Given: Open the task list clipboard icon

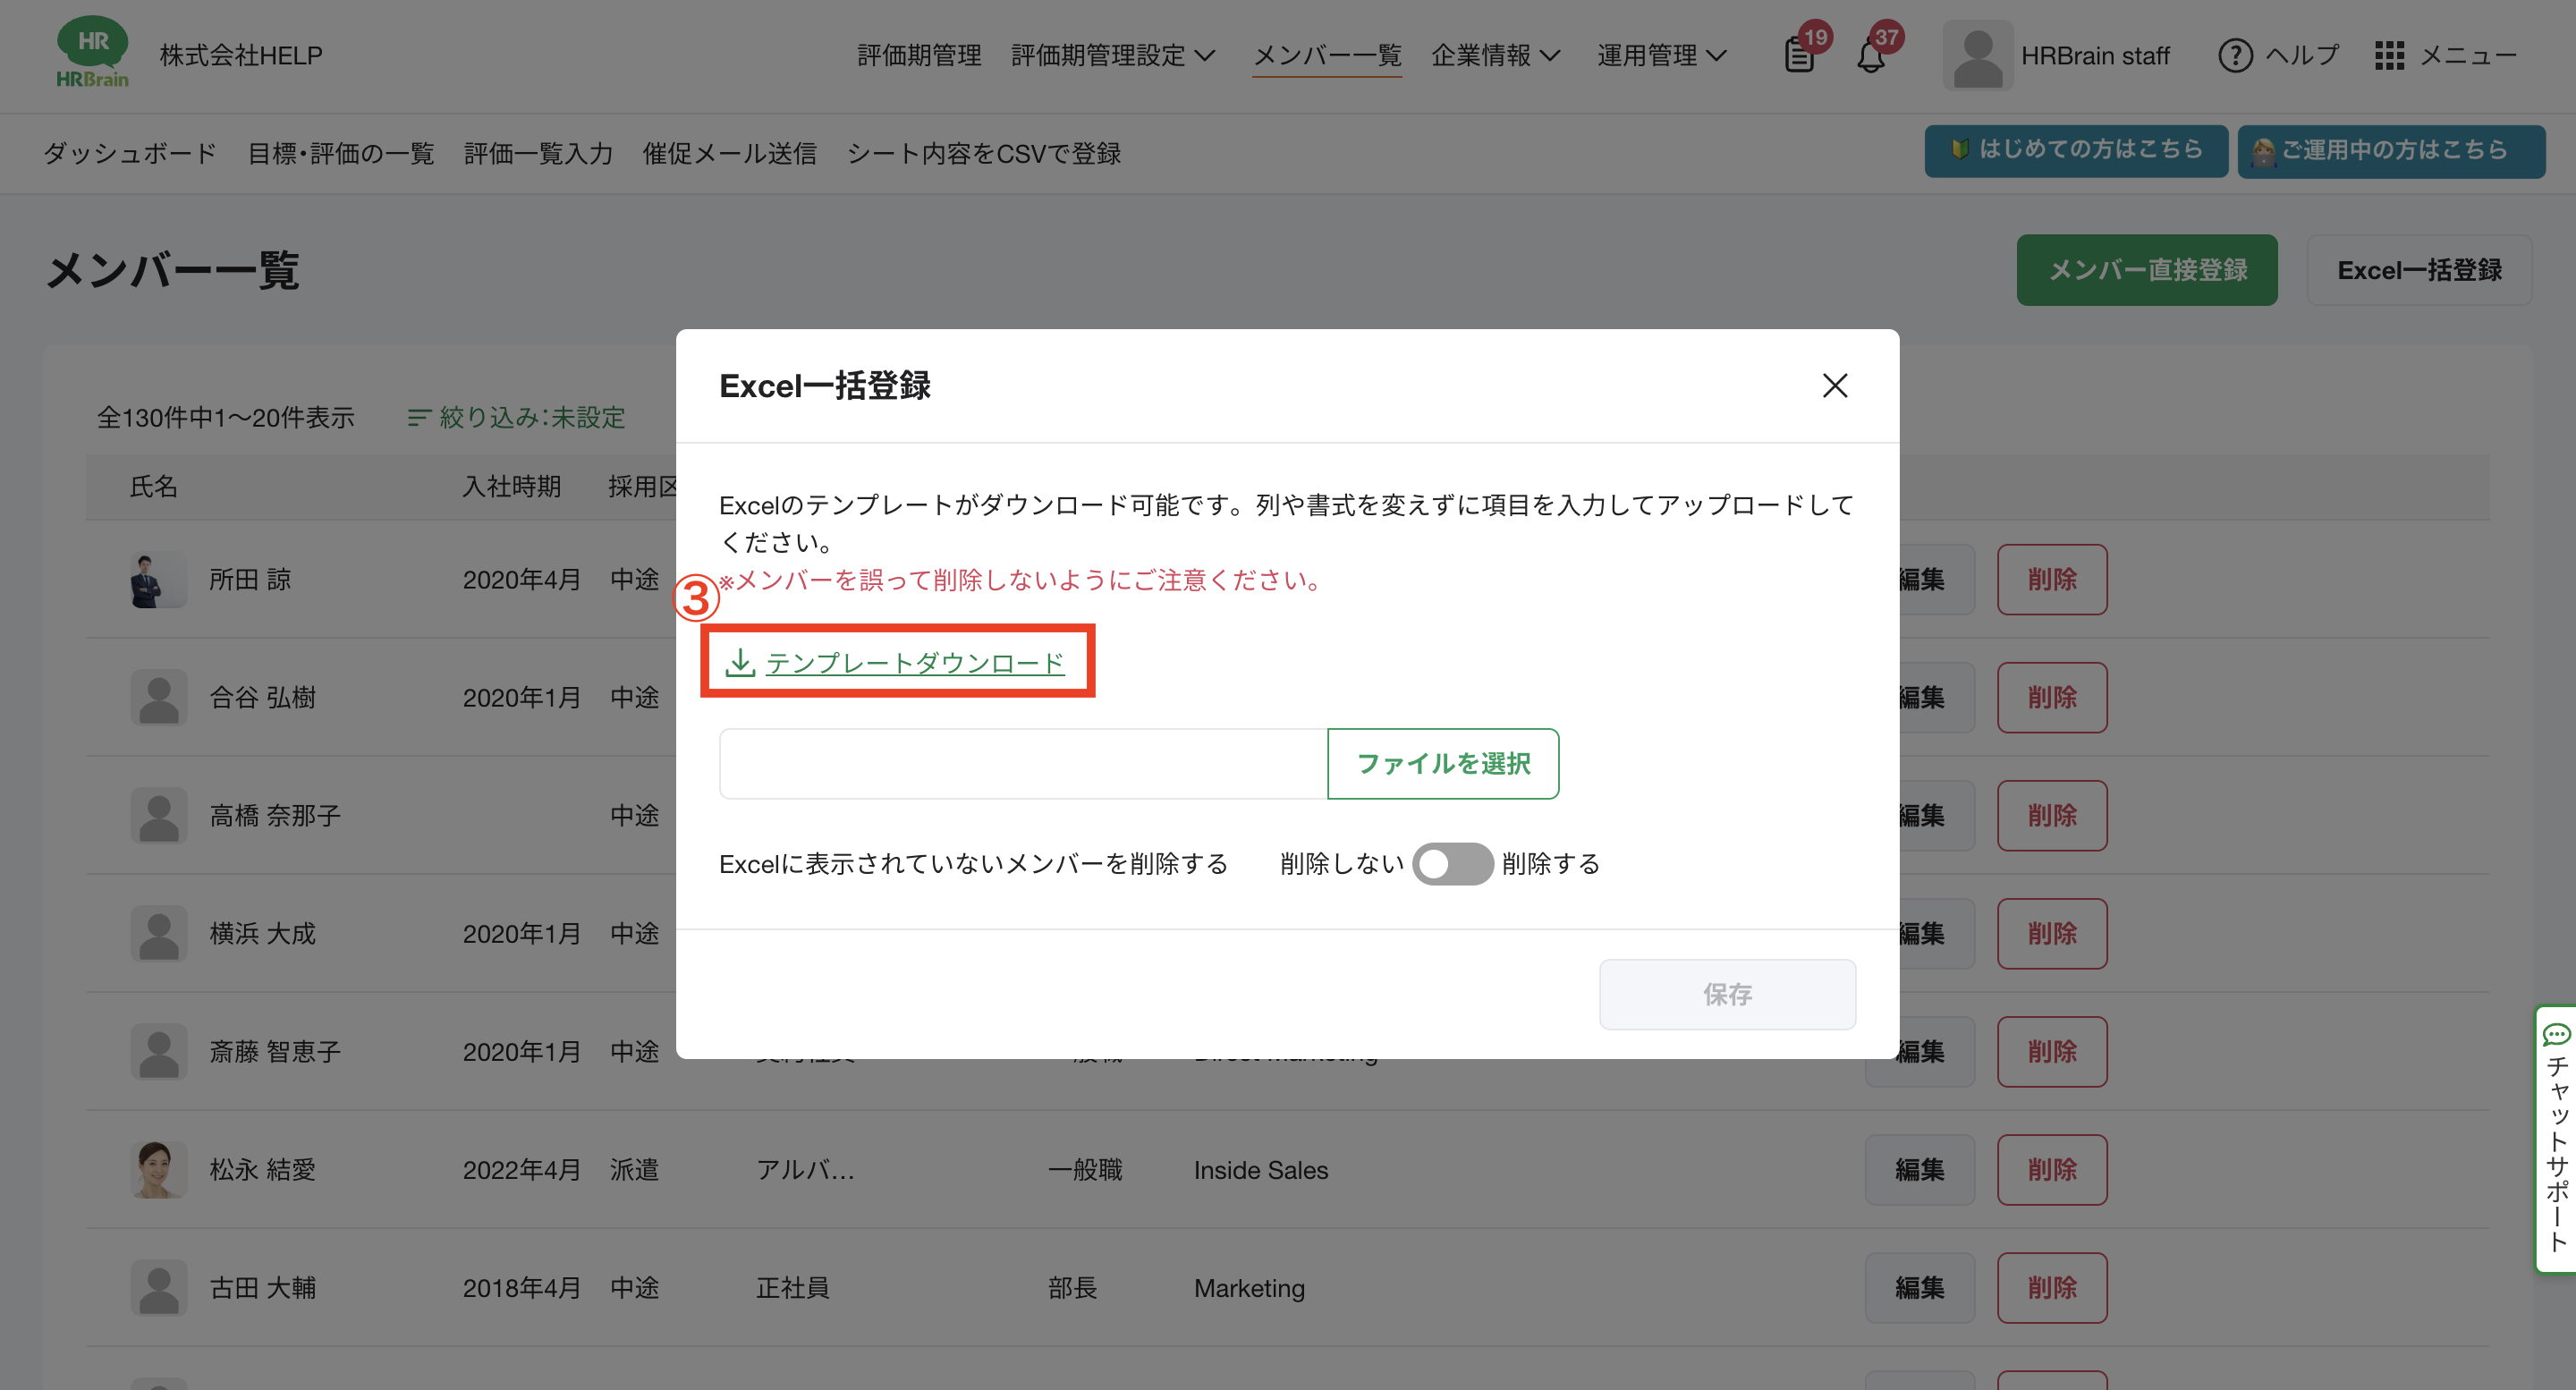Looking at the screenshot, I should click(x=1799, y=55).
